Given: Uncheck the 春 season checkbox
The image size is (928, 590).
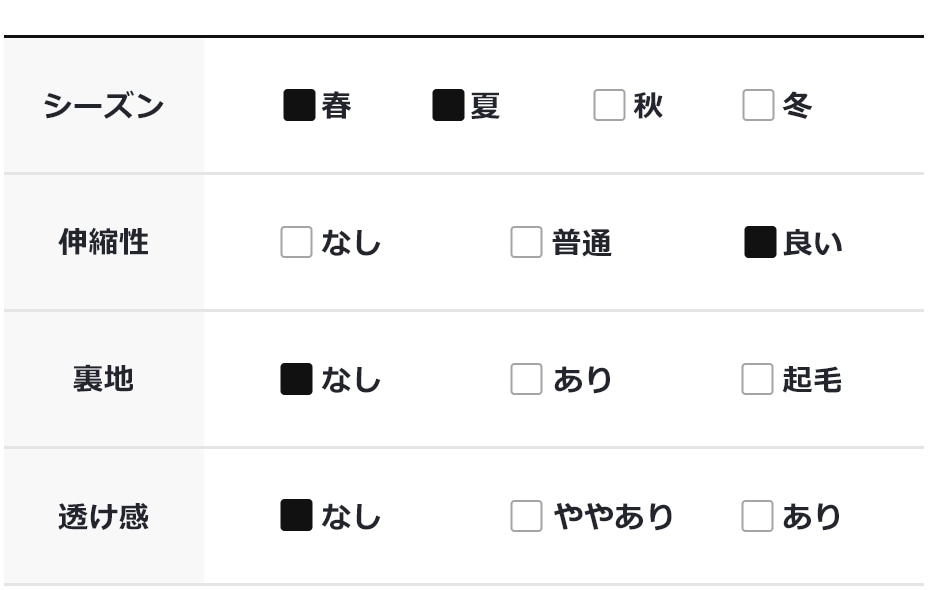Looking at the screenshot, I should [299, 105].
